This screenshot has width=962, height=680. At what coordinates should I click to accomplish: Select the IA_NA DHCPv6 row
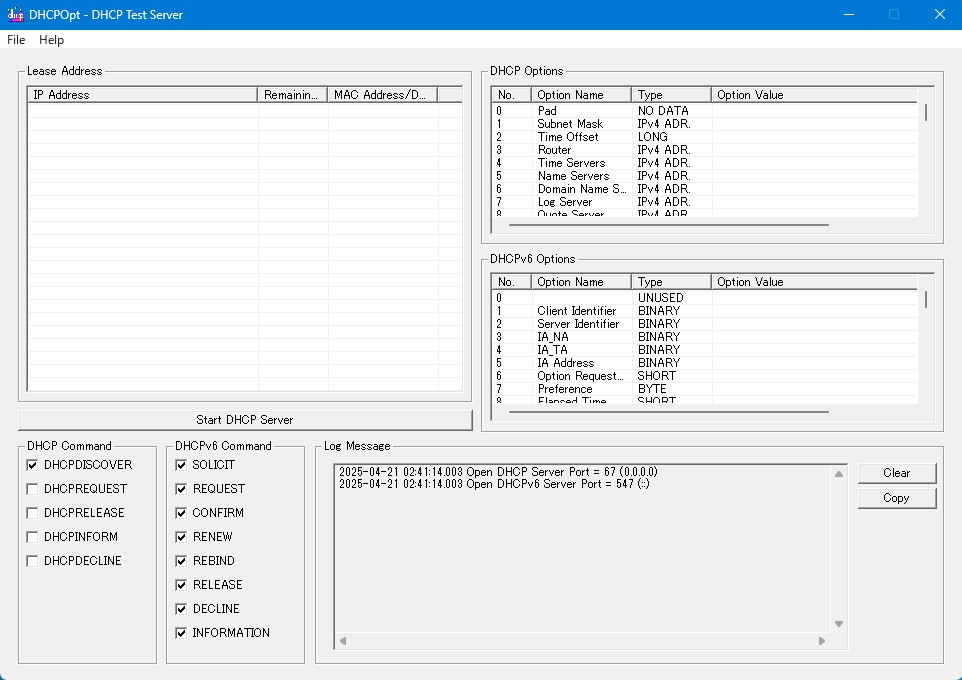705,337
